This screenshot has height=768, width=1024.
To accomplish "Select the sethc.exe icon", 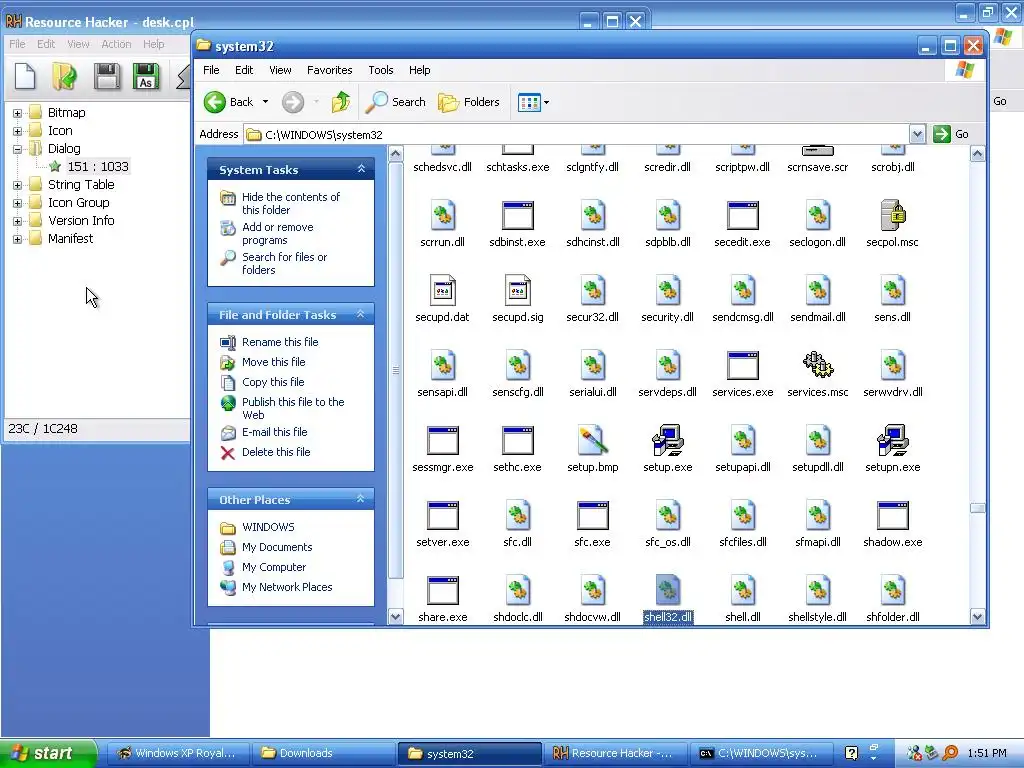I will click(518, 440).
